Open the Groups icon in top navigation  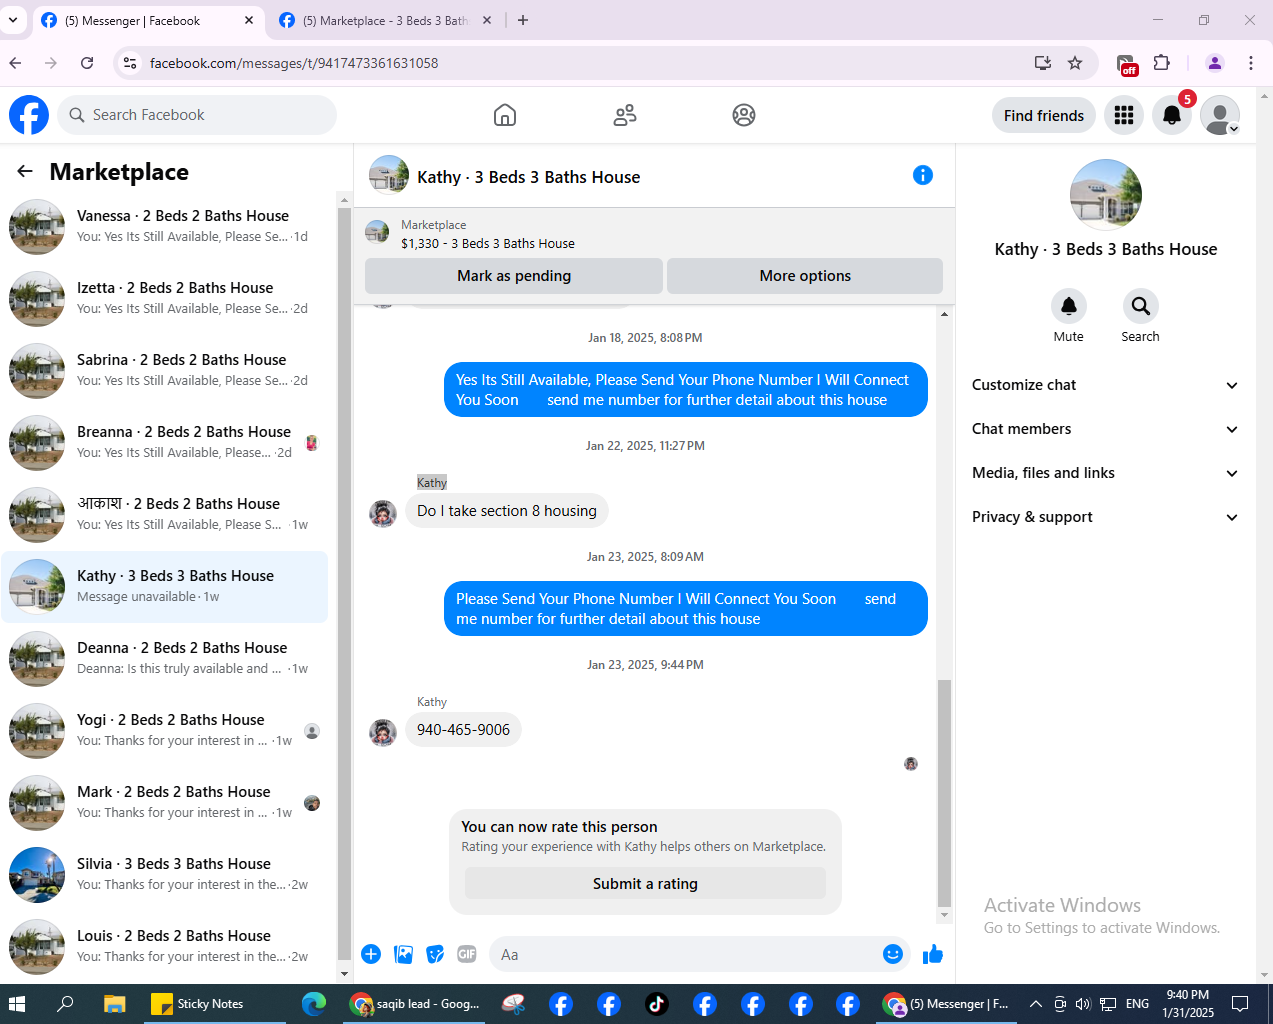click(x=744, y=115)
